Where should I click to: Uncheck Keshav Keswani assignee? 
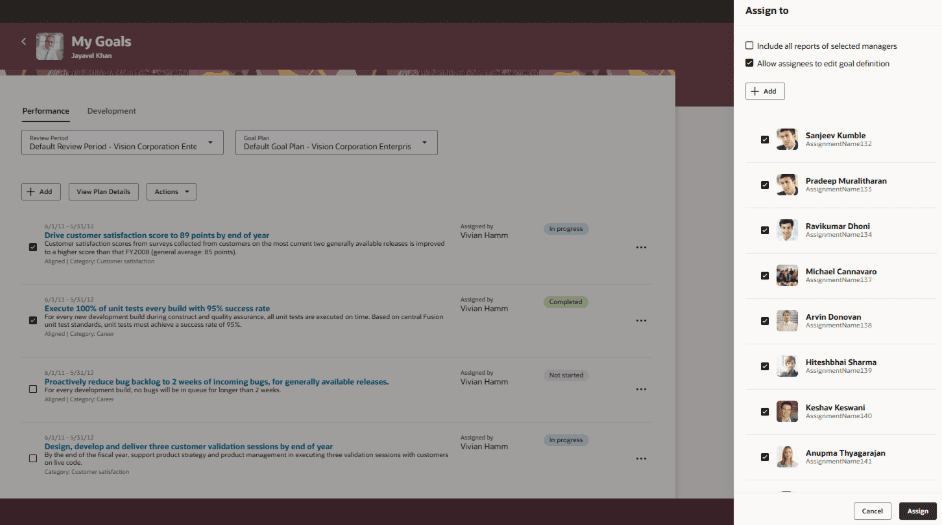[x=765, y=411]
